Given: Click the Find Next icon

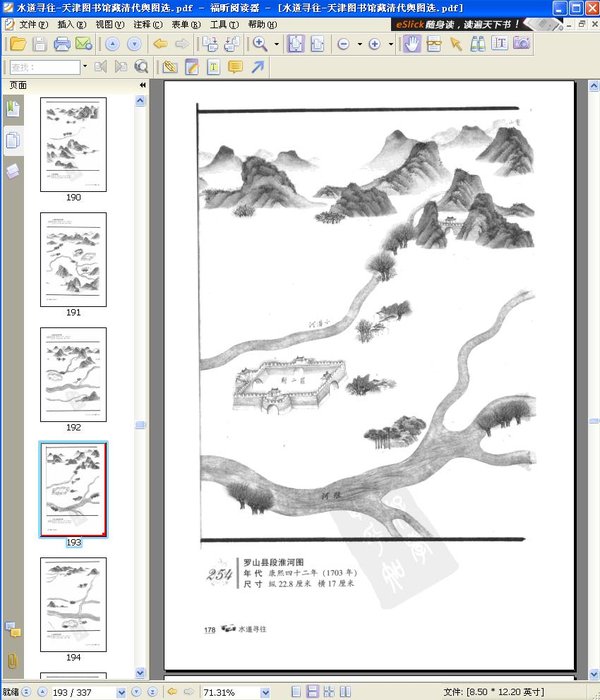Looking at the screenshot, I should pos(121,67).
